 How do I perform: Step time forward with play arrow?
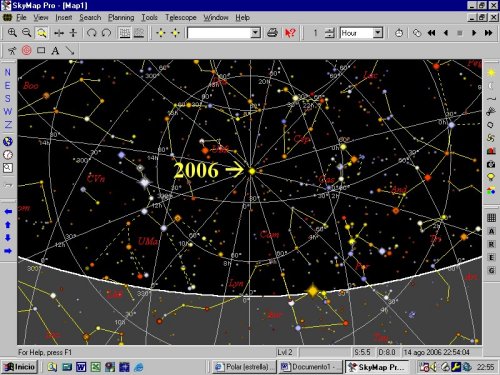[x=474, y=33]
